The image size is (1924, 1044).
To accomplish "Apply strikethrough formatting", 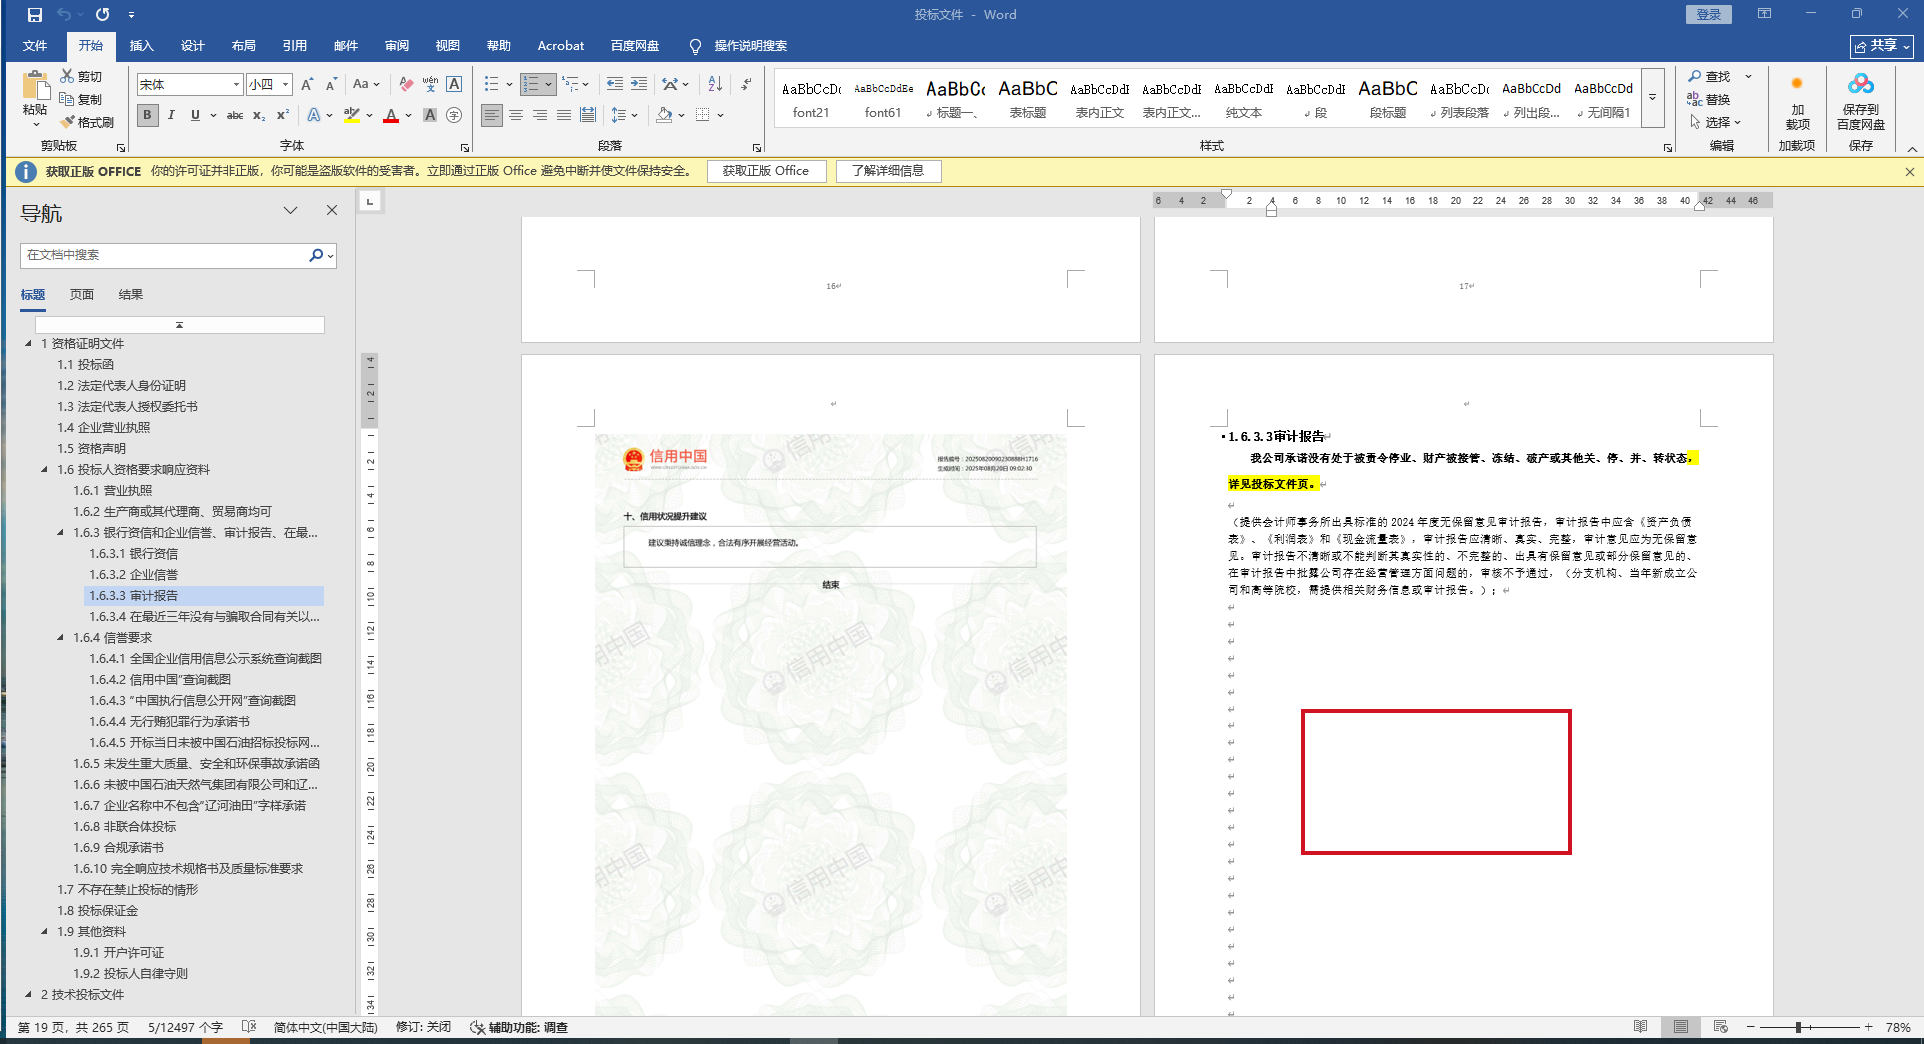I will (235, 116).
